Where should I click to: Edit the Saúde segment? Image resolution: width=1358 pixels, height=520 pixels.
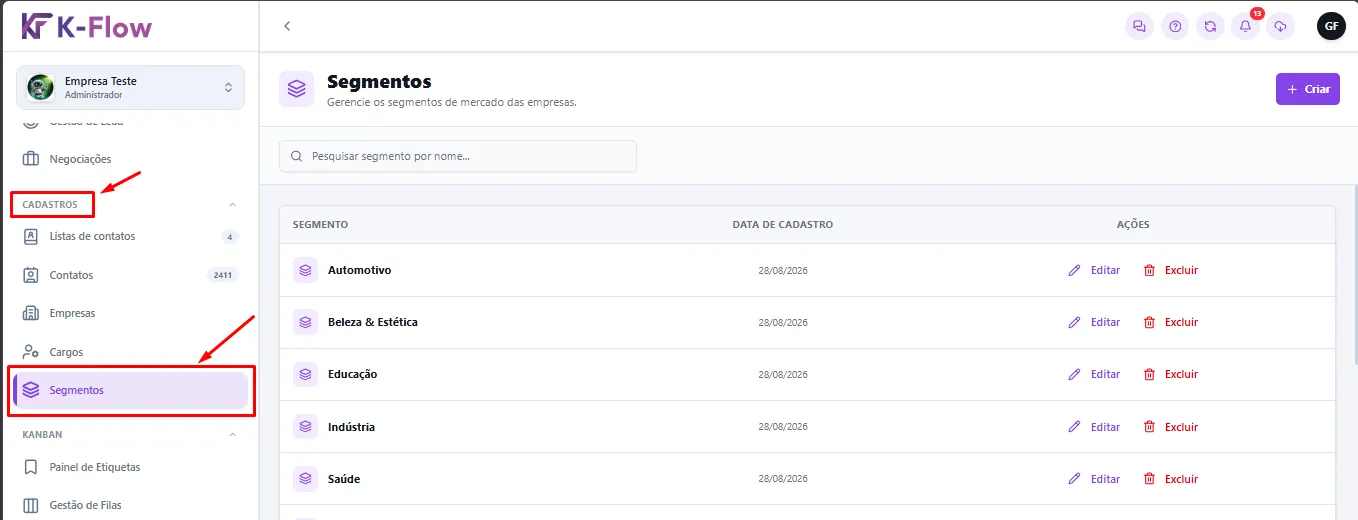1094,479
